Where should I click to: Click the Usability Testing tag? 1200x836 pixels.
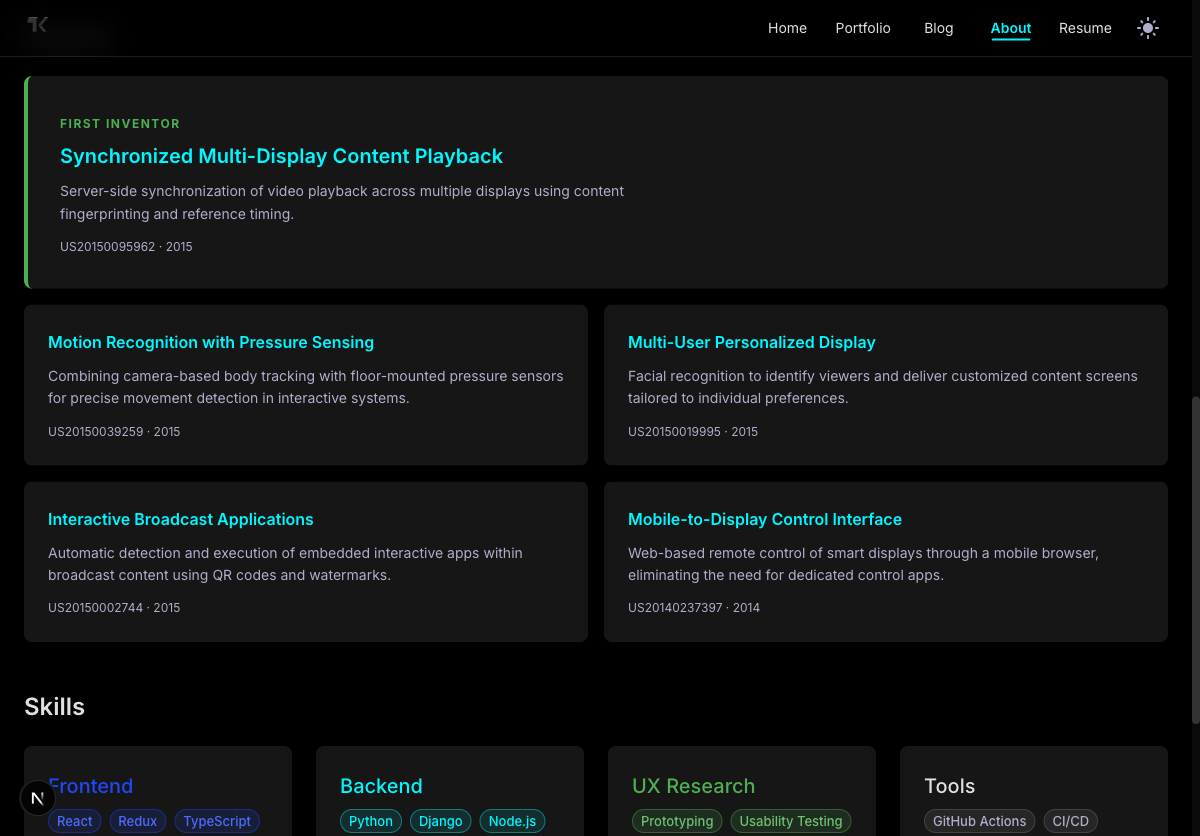pyautogui.click(x=790, y=821)
